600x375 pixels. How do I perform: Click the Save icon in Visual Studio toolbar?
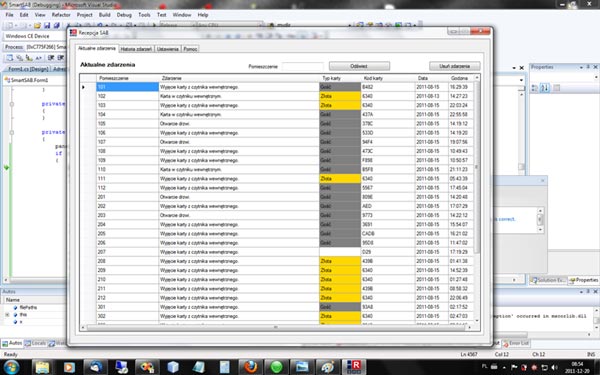click(47, 26)
